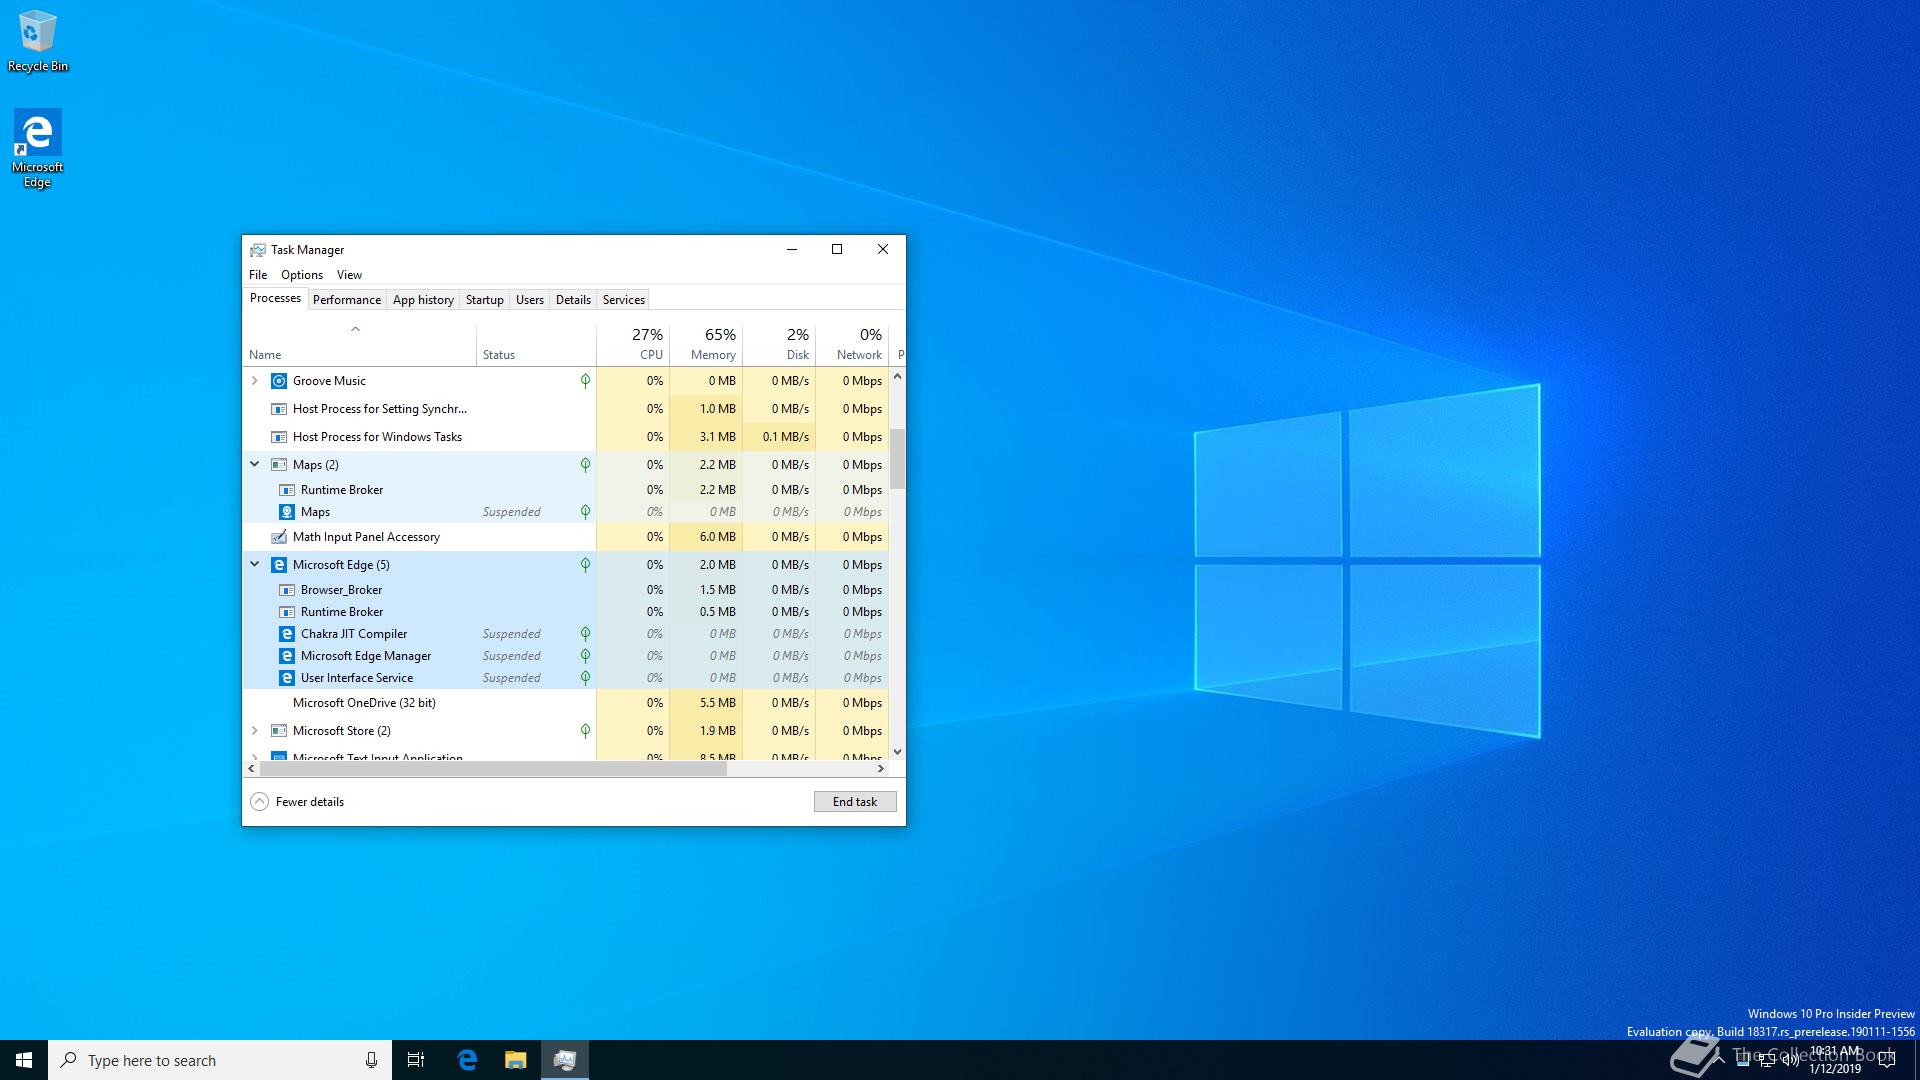Click the horizontal scrollbar left arrow
This screenshot has width=1920, height=1080.
[251, 769]
